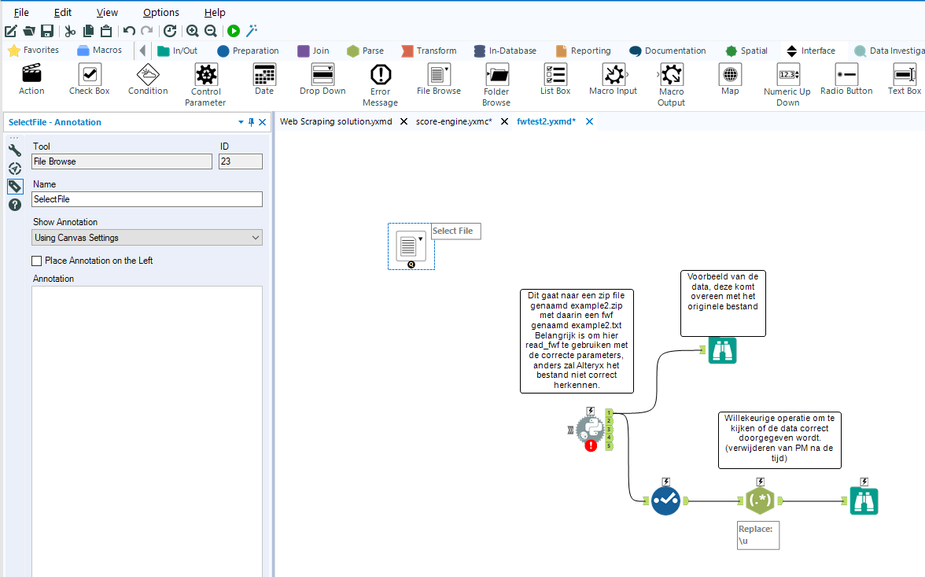Open the help question mark tab
This screenshot has height=577, width=925.
[15, 205]
